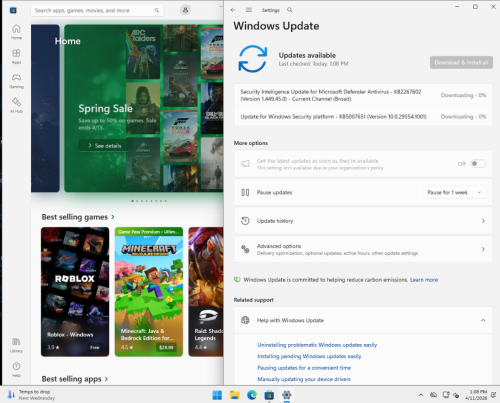Click the Update history clock icon

(245, 221)
